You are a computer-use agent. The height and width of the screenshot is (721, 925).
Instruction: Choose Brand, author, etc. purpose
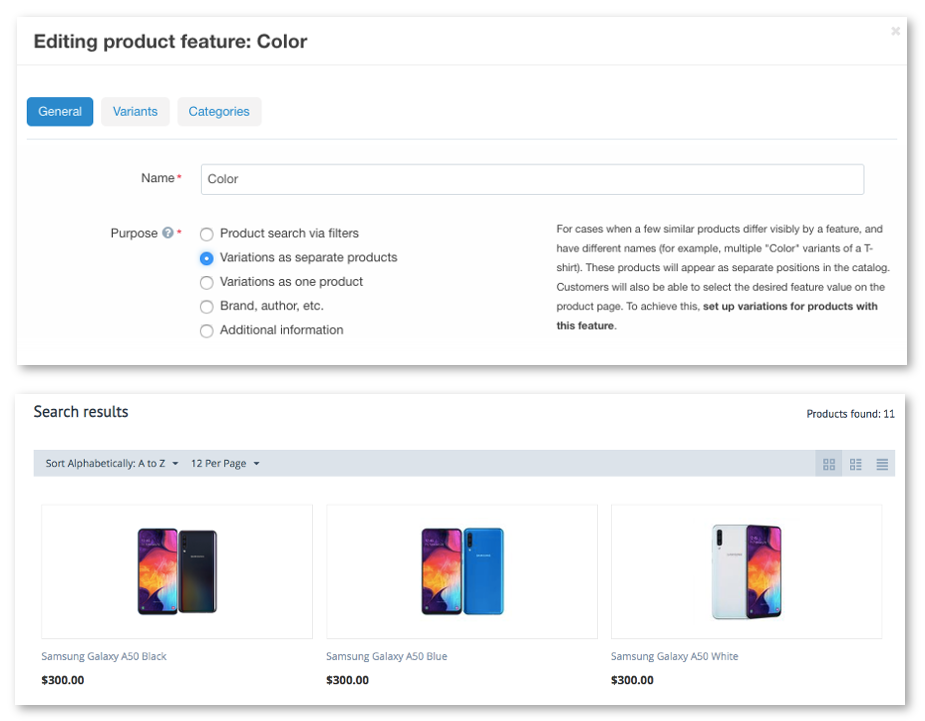206,307
